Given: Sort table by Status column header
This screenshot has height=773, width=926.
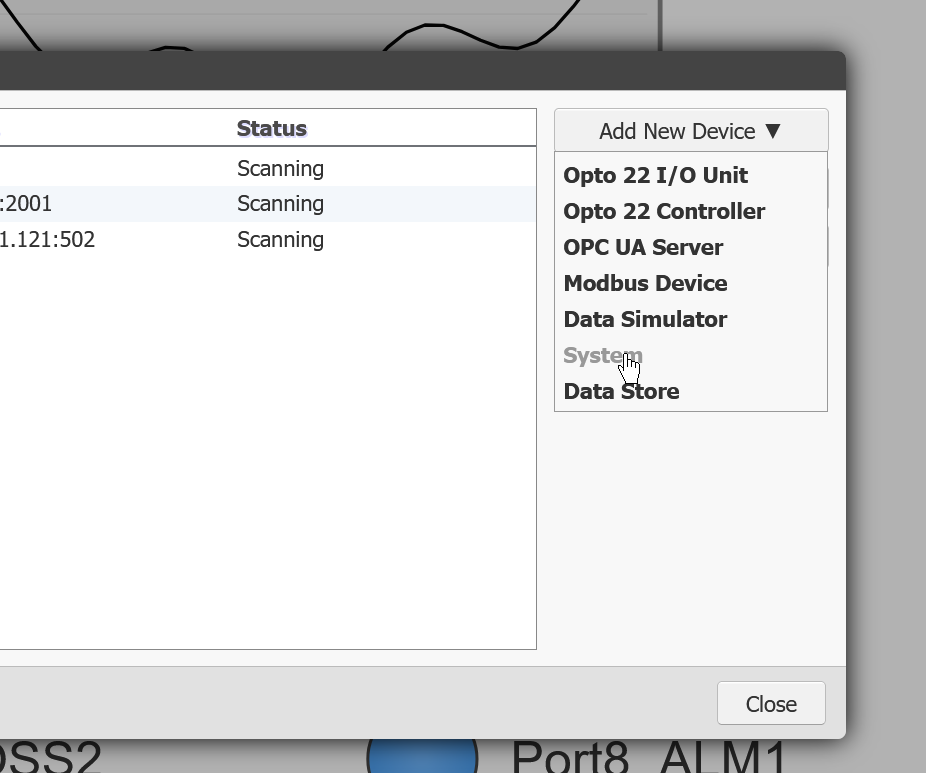Looking at the screenshot, I should 272,128.
